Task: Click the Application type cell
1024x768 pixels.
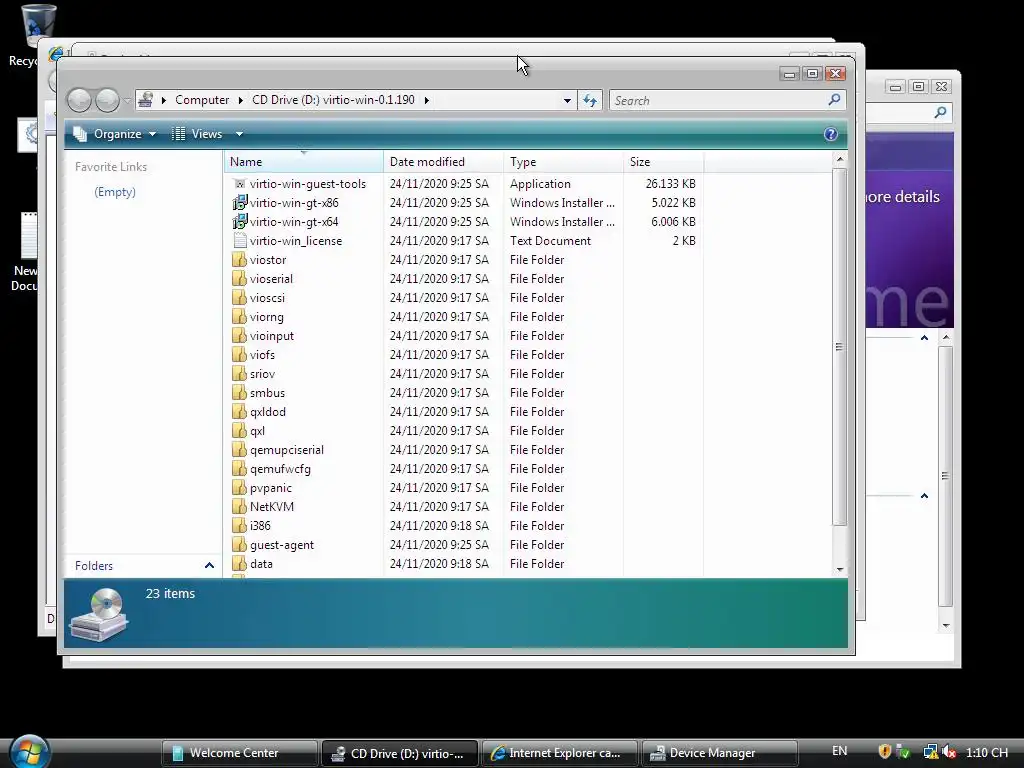Action: click(540, 184)
